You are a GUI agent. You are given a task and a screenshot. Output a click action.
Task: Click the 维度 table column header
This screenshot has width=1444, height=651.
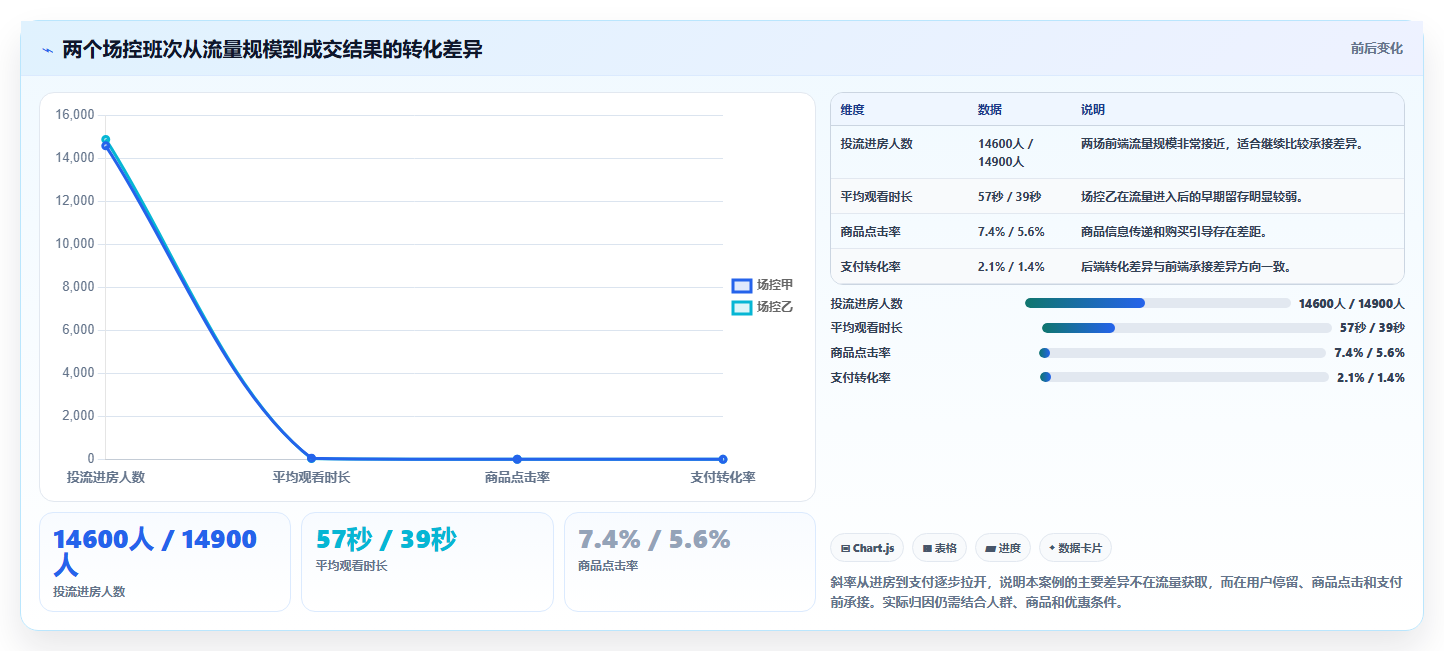click(853, 110)
